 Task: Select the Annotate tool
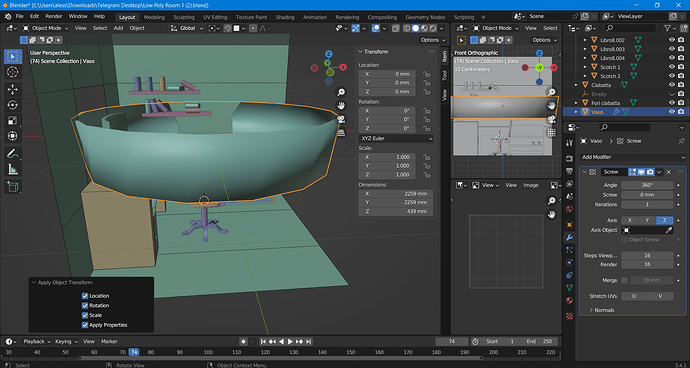[x=12, y=154]
